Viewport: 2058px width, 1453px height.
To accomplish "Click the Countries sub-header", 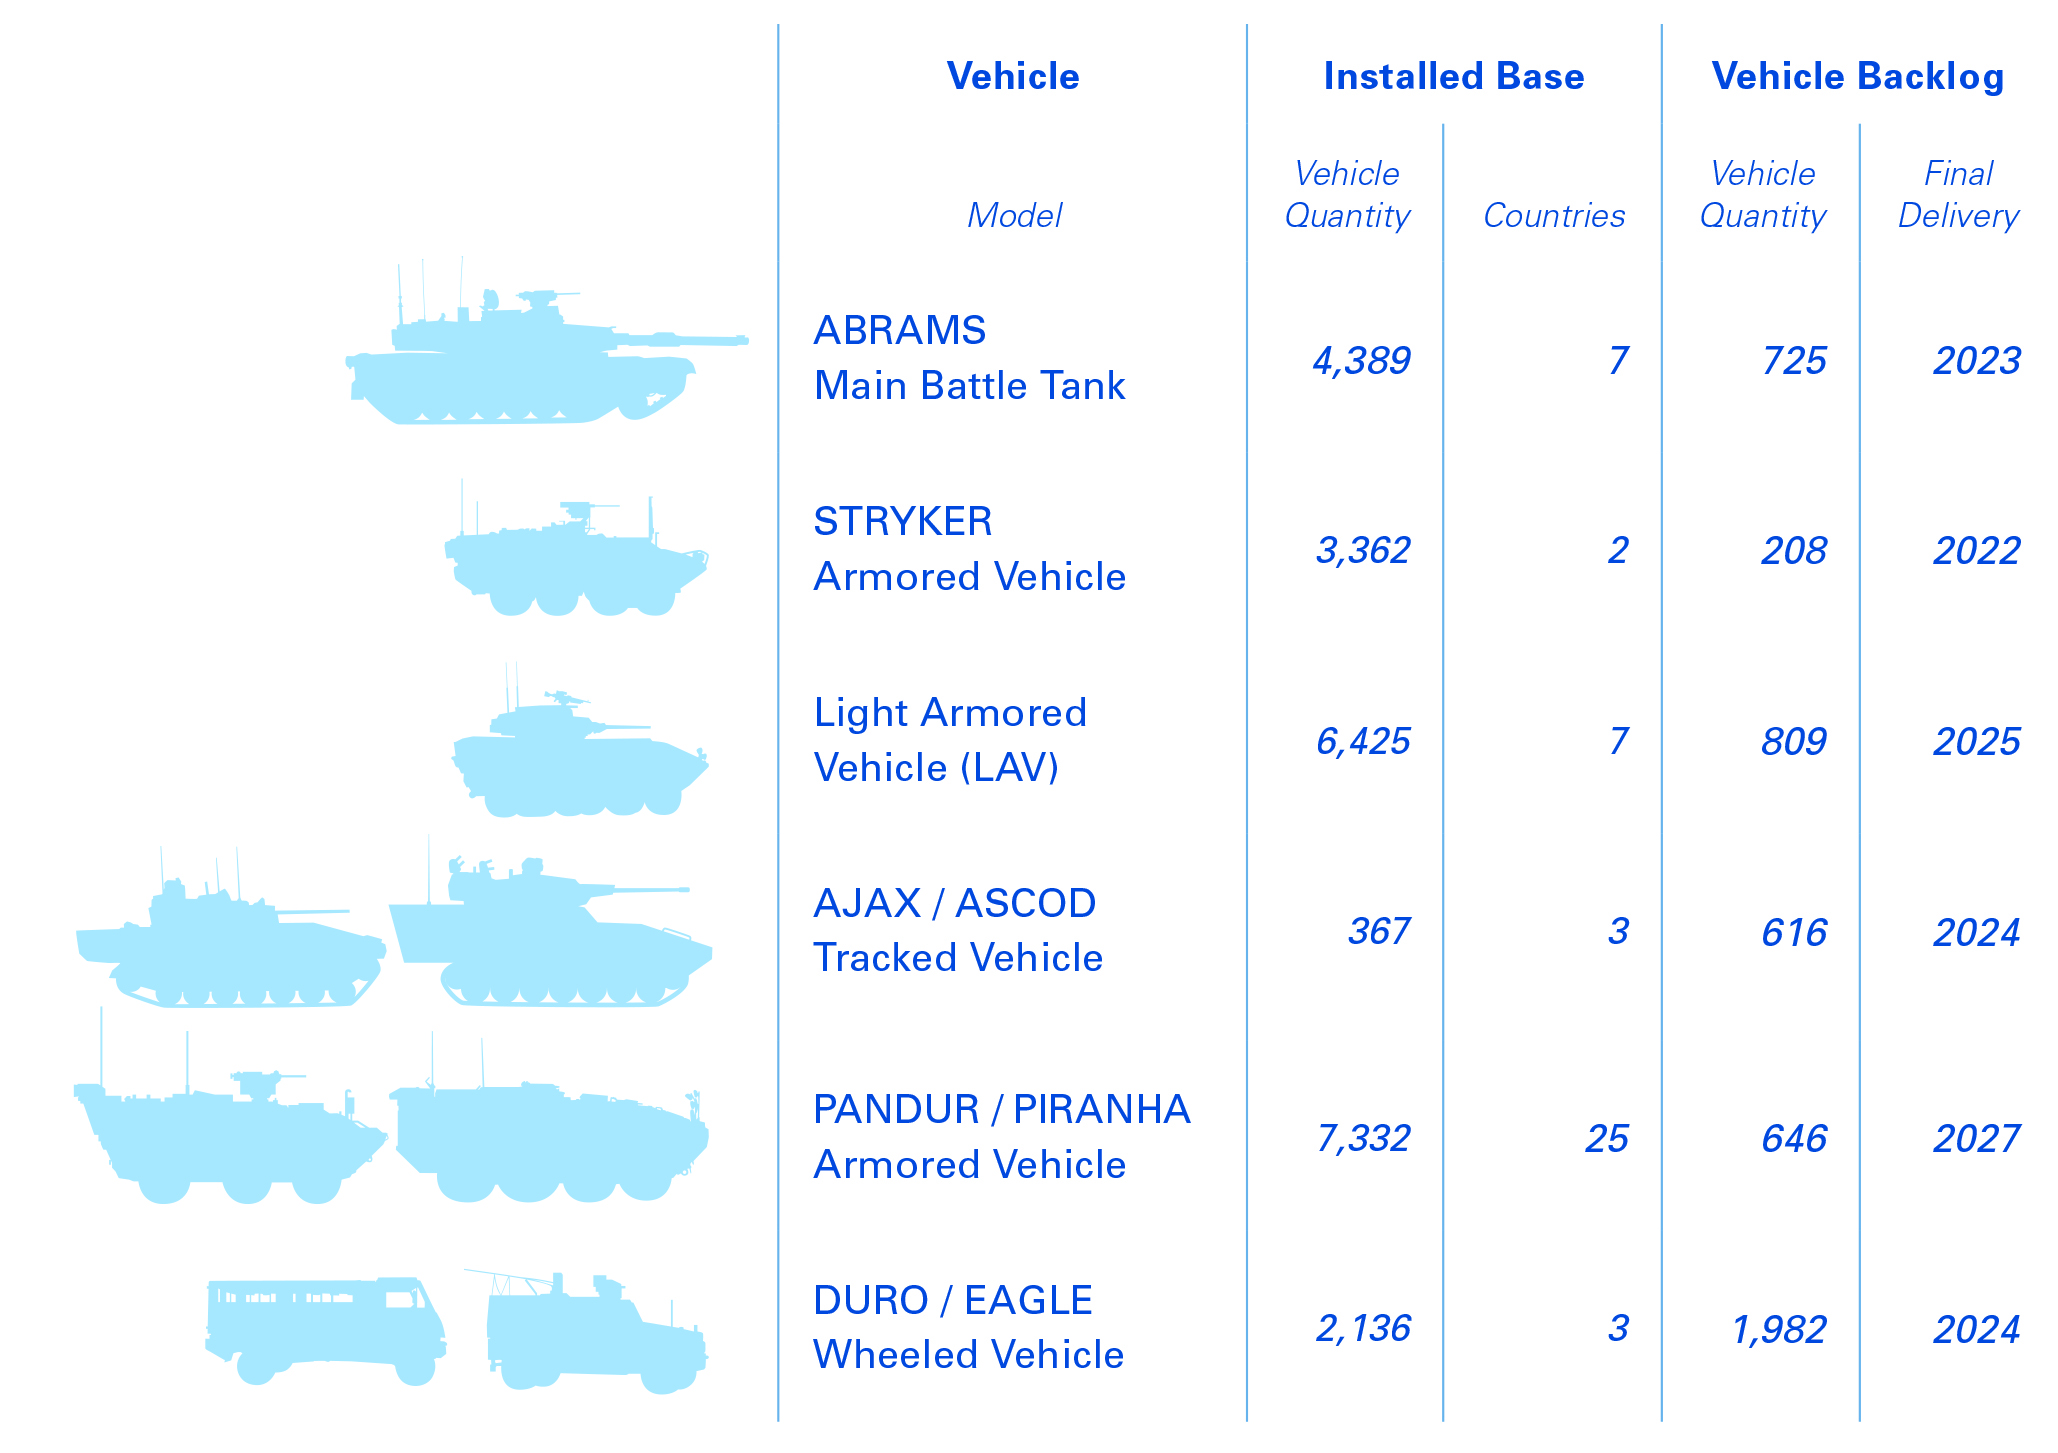I will click(x=1553, y=215).
